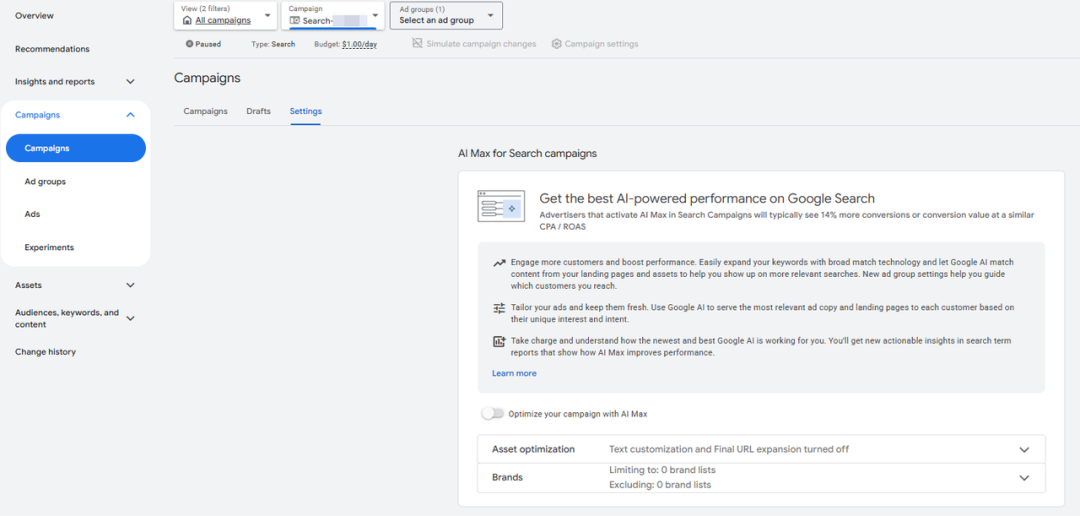Click 'Get the best AI-powered performance' heading
The image size is (1080, 516).
pyautogui.click(x=707, y=199)
